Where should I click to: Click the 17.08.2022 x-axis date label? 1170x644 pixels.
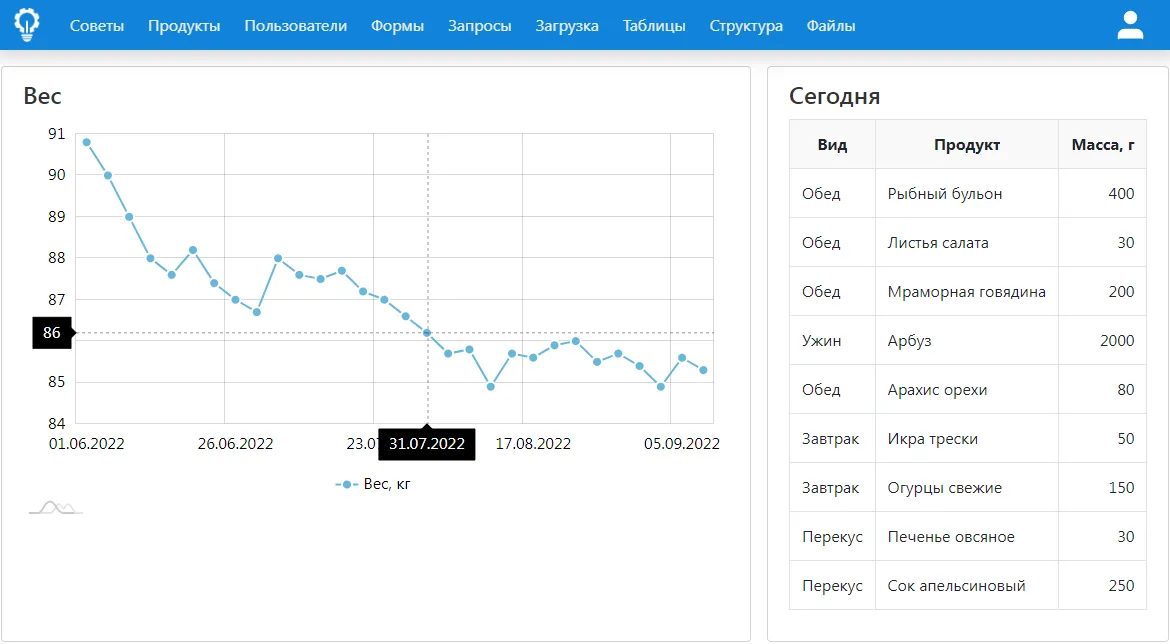[x=533, y=444]
